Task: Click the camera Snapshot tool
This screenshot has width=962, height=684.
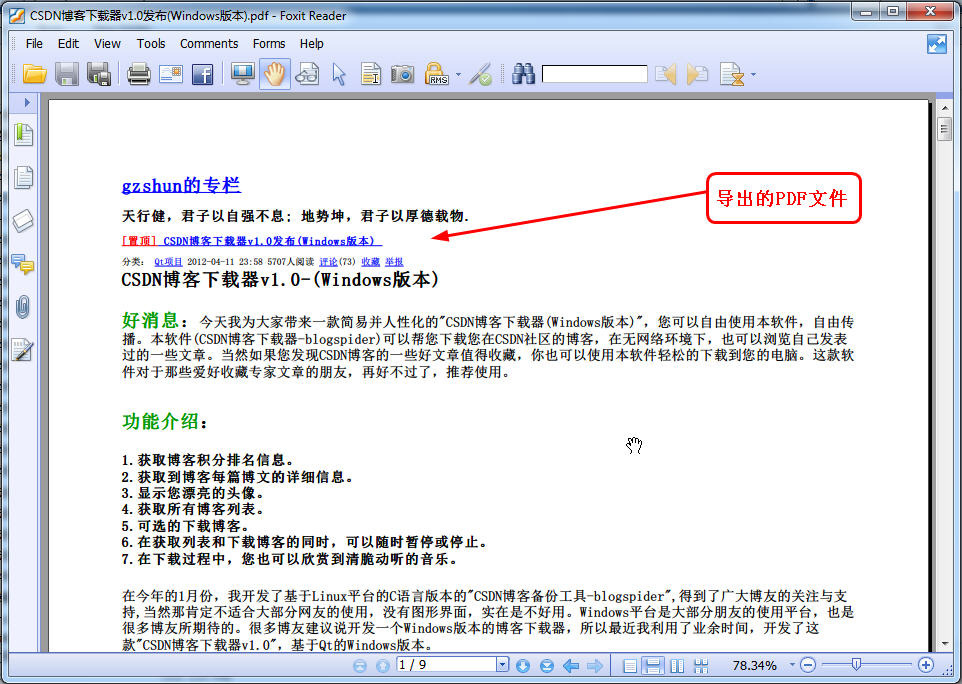Action: [402, 74]
